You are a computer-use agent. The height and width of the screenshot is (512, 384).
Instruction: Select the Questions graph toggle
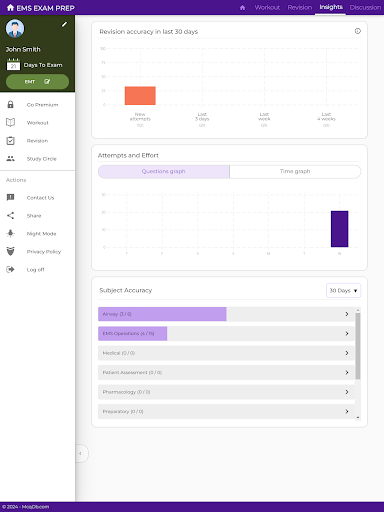(164, 171)
